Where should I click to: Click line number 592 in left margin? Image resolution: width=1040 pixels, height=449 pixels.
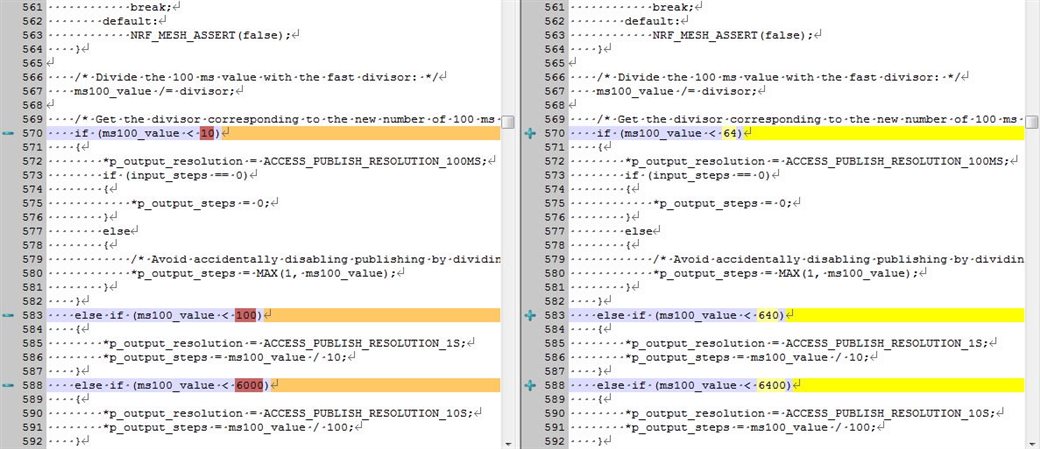pos(32,441)
